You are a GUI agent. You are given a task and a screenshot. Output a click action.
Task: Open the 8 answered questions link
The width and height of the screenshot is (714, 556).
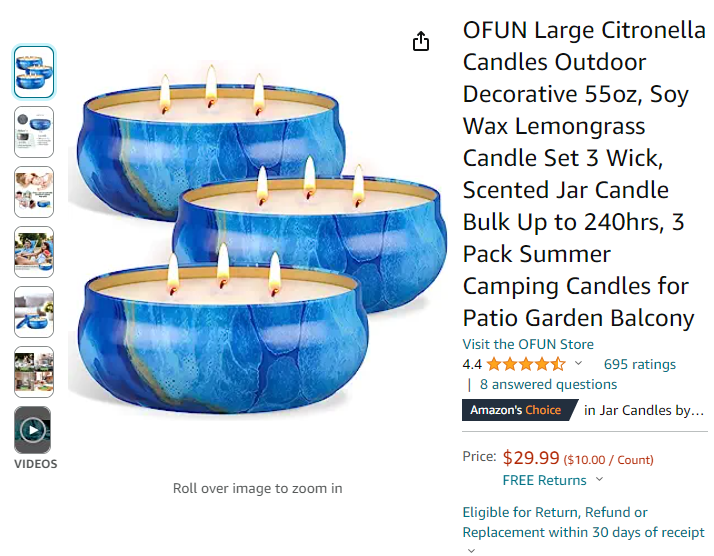(548, 384)
